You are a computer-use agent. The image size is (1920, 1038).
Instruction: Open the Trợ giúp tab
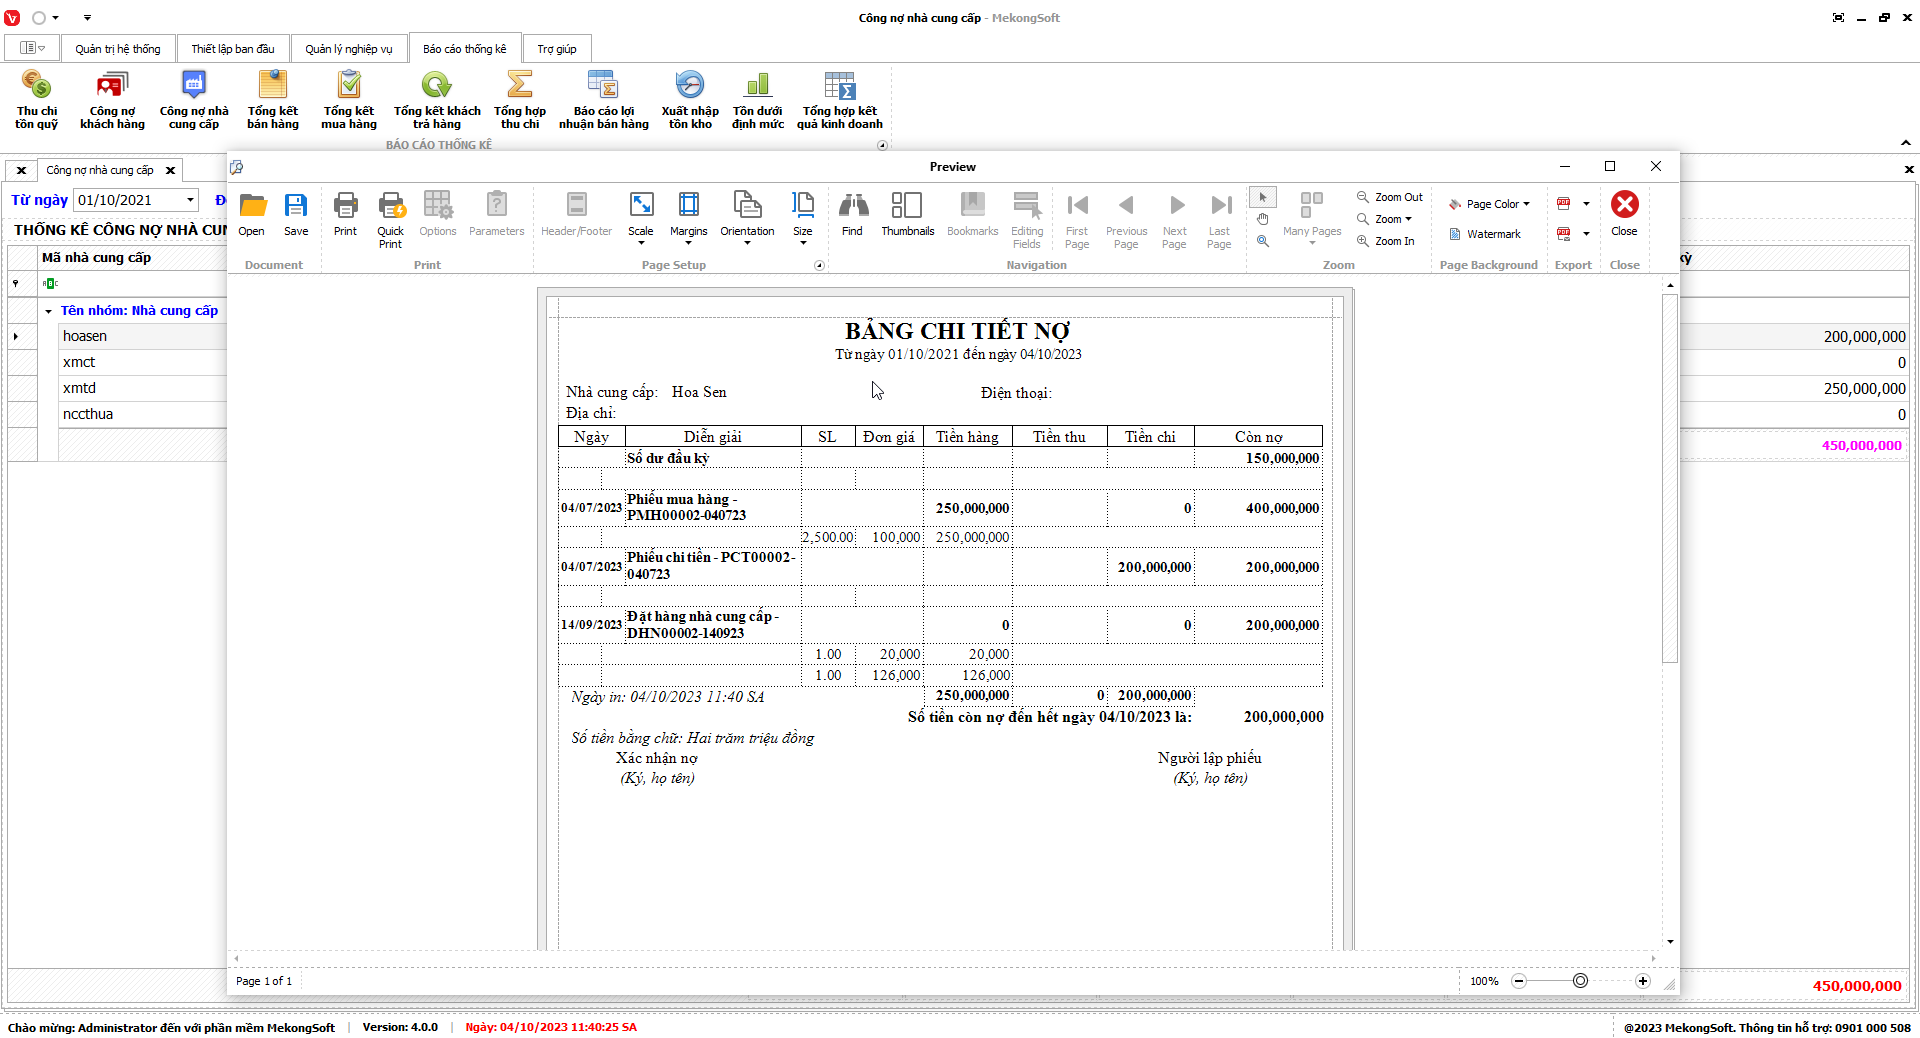click(557, 49)
